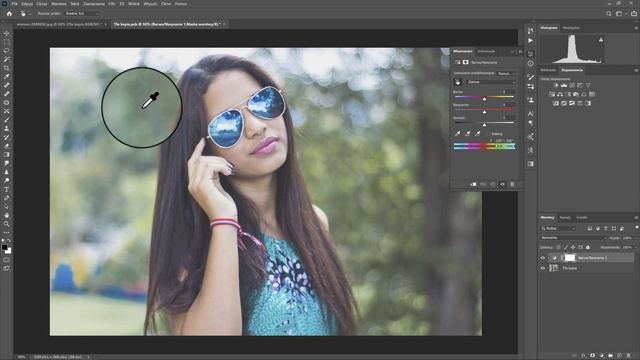Hide the Barwa/Nasycenie 1 layer

543,258
